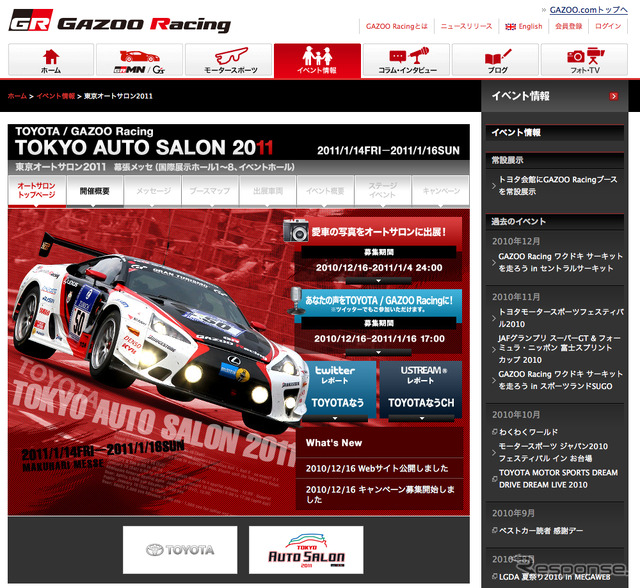Go to Home via house icon

(51, 60)
